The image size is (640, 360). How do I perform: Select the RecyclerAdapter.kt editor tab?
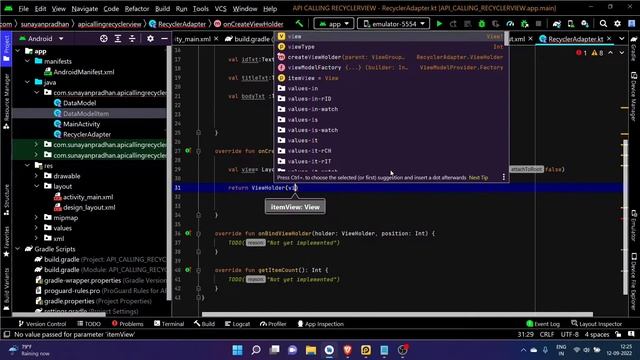tap(576, 39)
